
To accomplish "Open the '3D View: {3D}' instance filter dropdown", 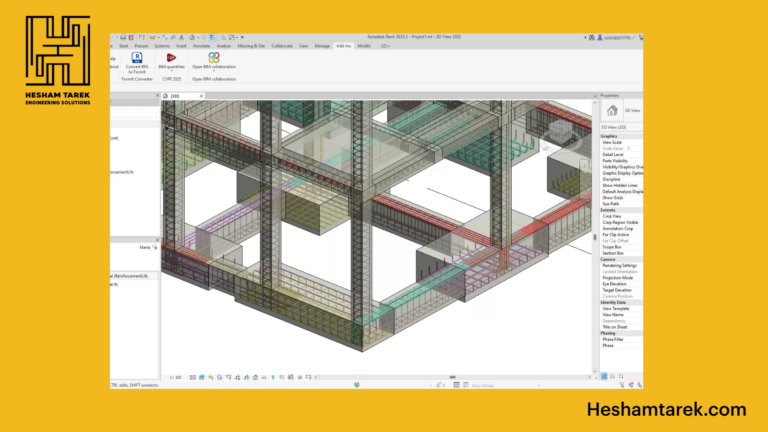I will pos(621,127).
